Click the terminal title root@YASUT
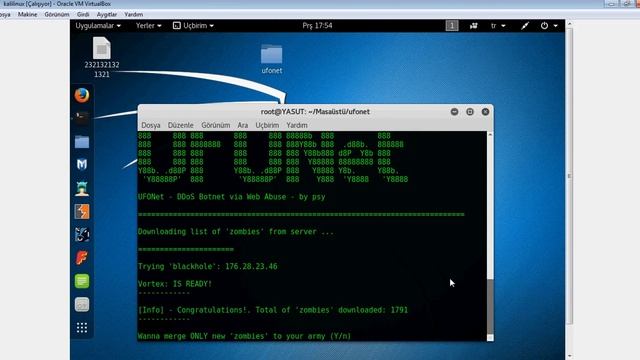640x360 pixels. point(315,112)
